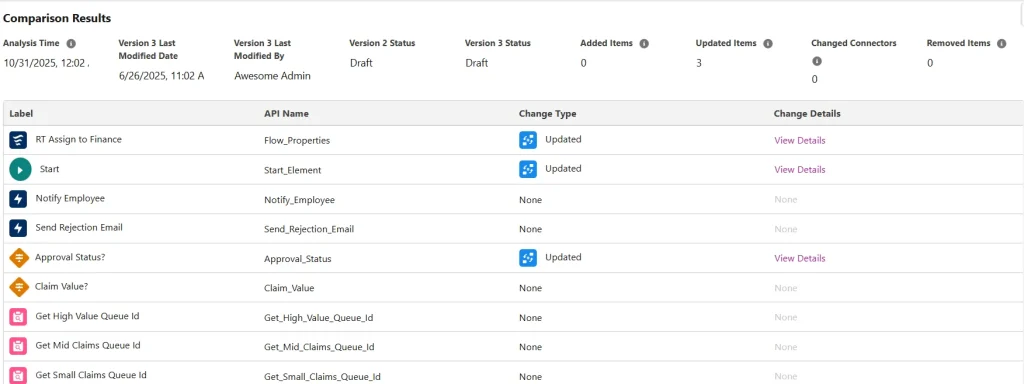This screenshot has width=1024, height=384.
Task: Click the Updated Items count of 3
Action: point(699,63)
